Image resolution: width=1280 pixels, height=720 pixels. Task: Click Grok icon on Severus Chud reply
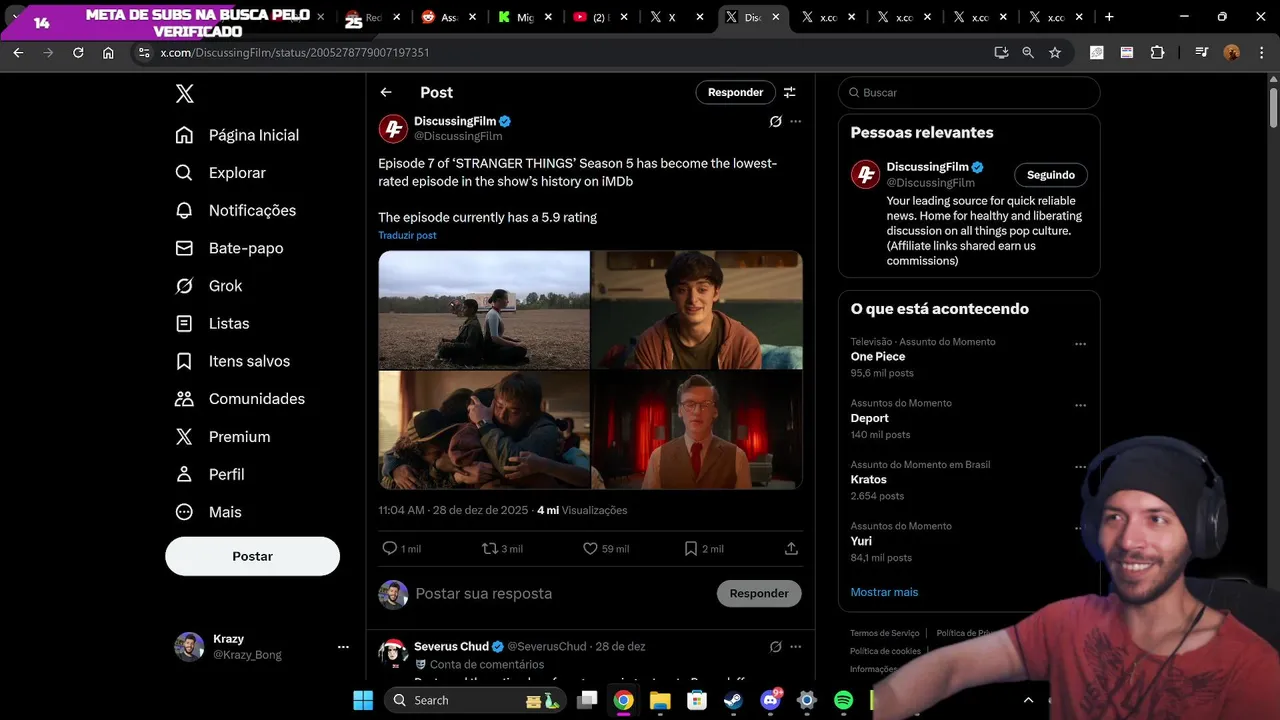(775, 647)
